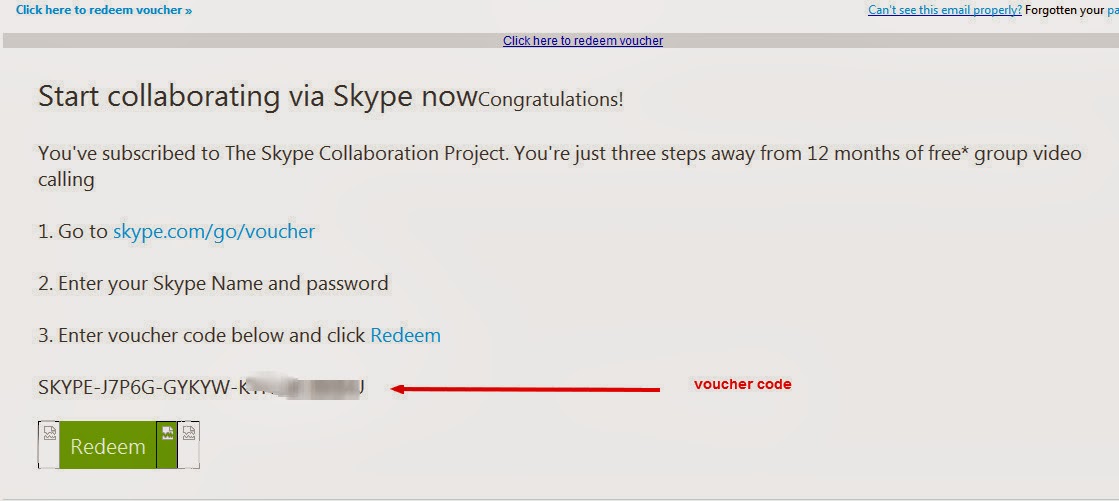1119x501 pixels.
Task: Click the blue Redeem link in step 3
Action: coord(405,335)
